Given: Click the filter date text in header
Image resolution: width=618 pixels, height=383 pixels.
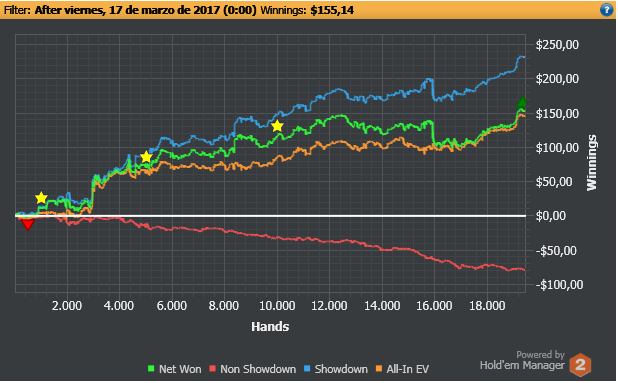Looking at the screenshot, I should pyautogui.click(x=145, y=10).
